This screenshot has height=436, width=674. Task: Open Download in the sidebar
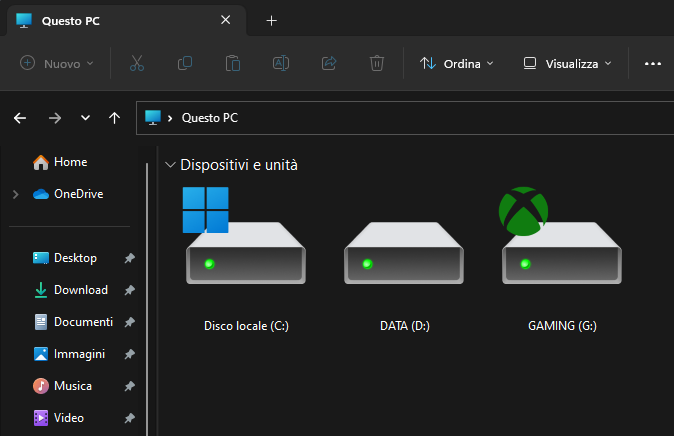coord(81,290)
